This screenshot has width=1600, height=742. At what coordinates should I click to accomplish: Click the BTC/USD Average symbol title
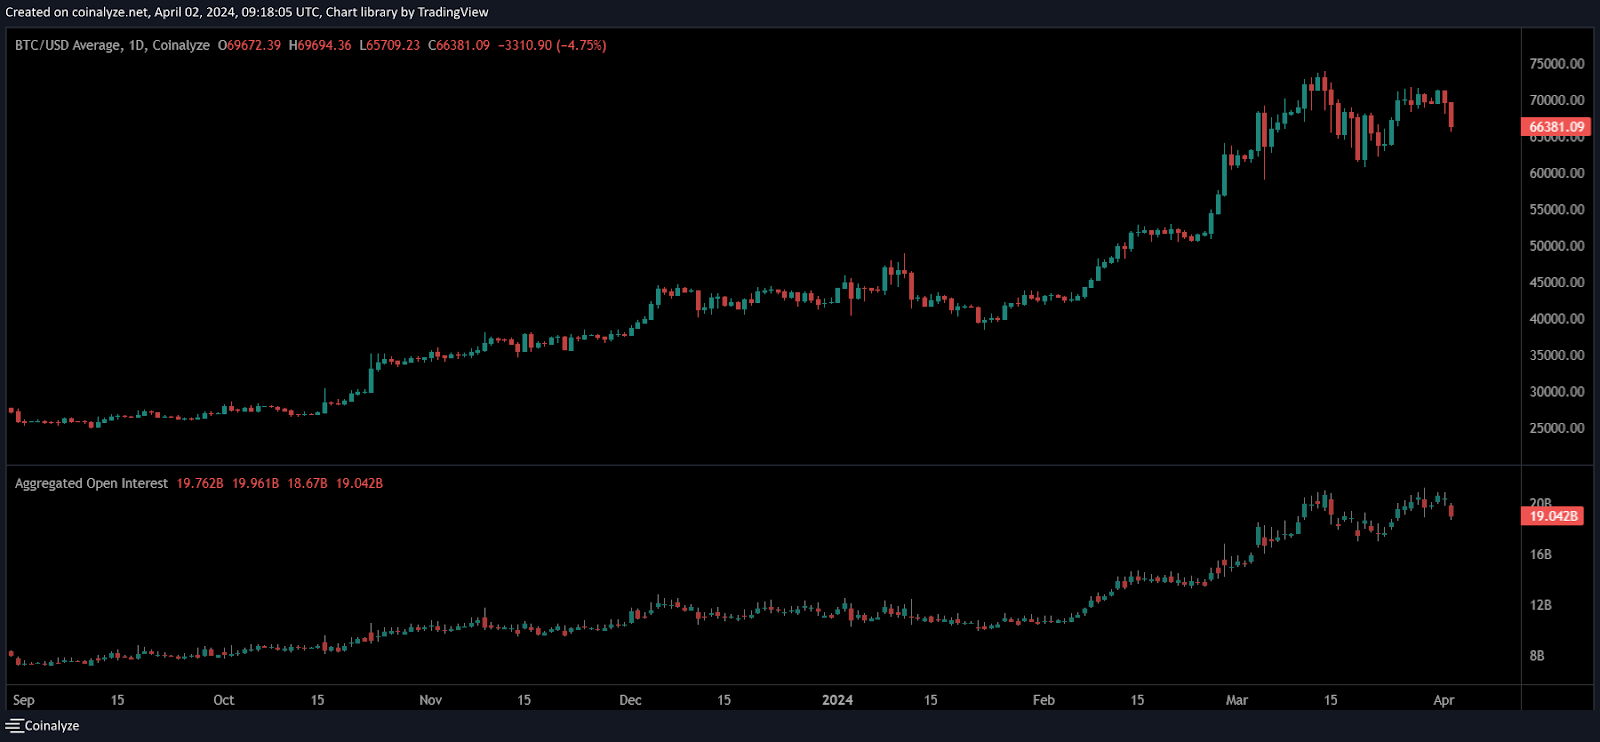[x=68, y=45]
